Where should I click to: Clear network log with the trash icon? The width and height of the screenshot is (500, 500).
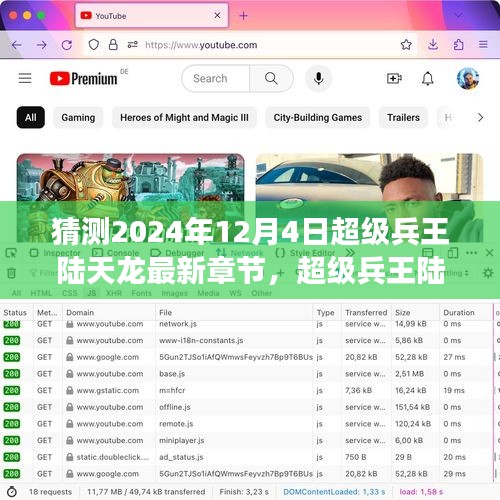(11, 273)
